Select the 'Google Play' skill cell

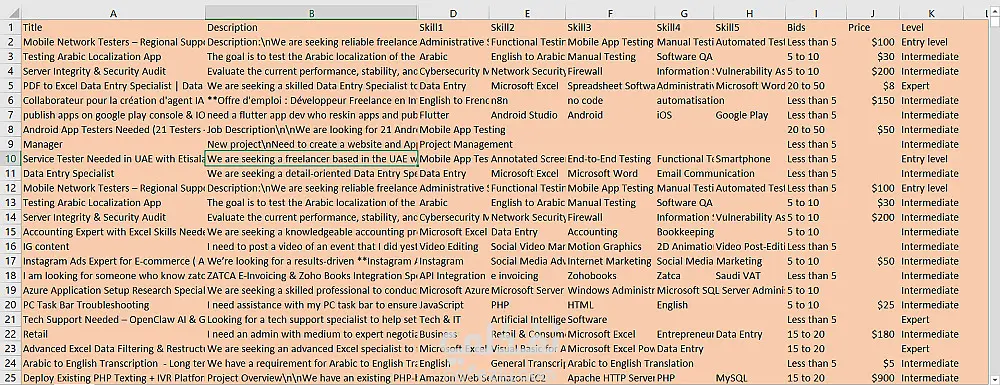coord(750,115)
